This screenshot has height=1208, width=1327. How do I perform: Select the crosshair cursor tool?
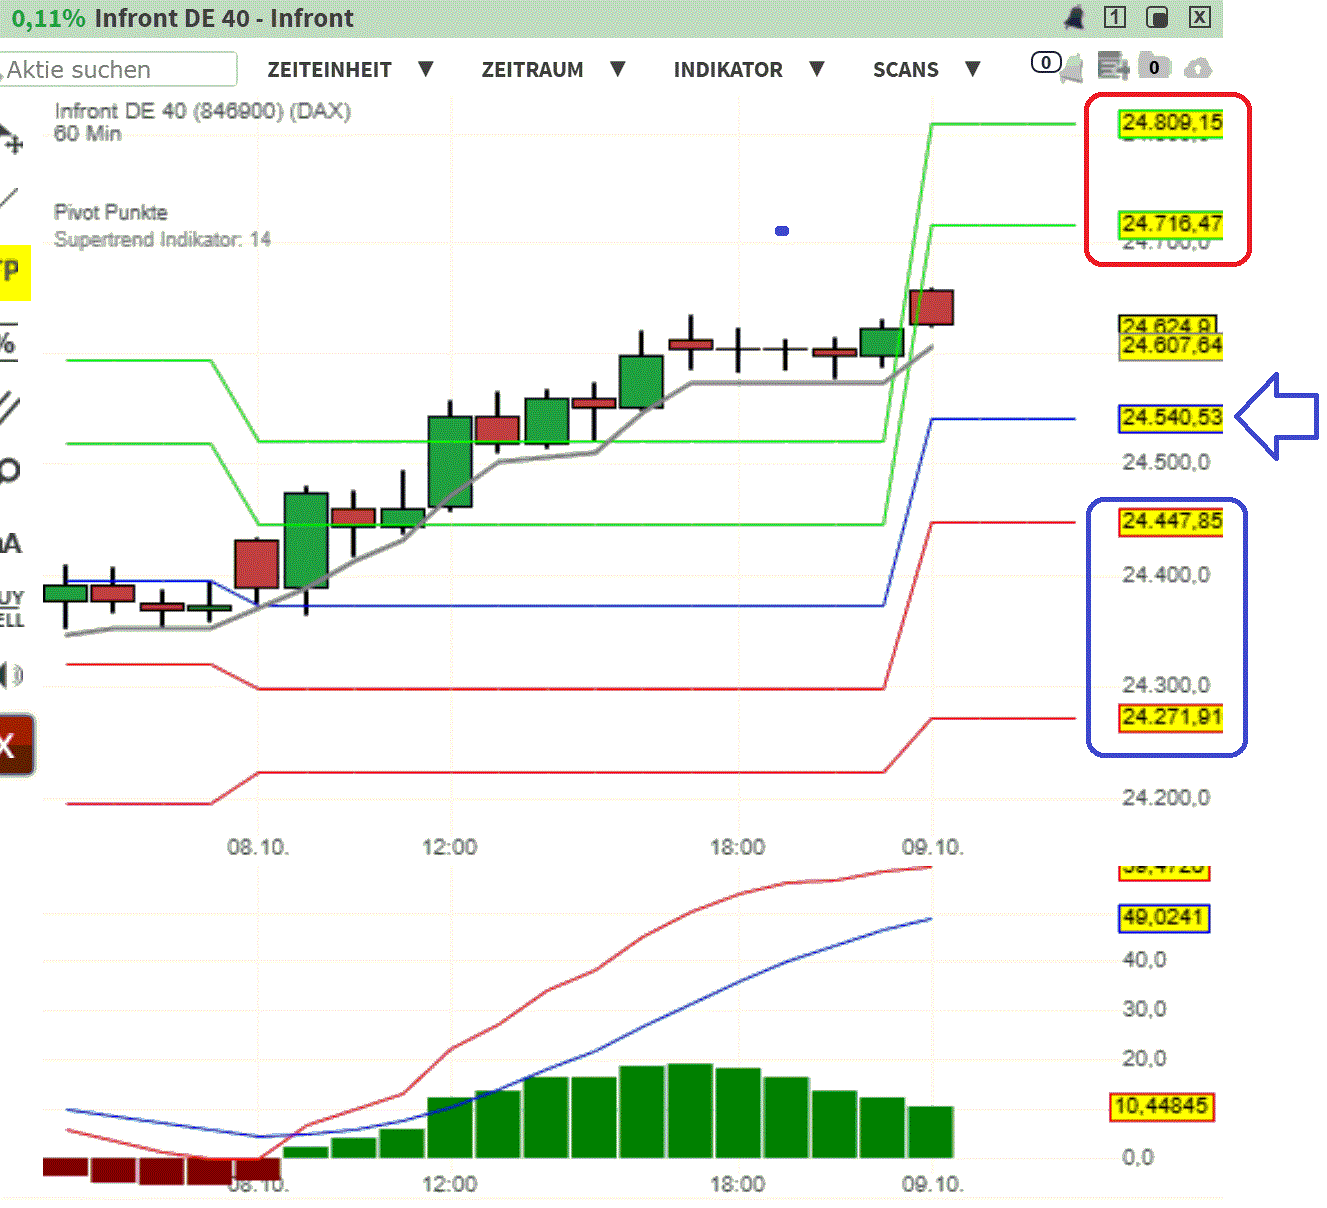[x=13, y=140]
